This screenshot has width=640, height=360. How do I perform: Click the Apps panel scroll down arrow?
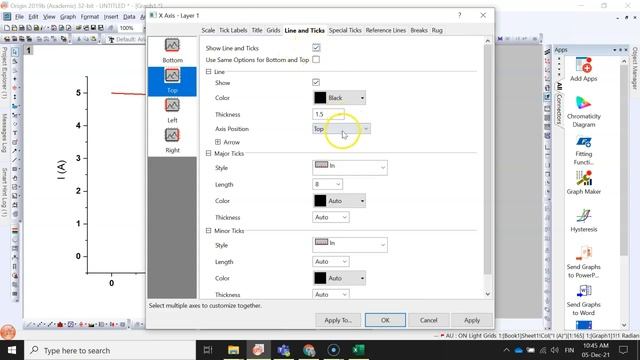[x=624, y=325]
